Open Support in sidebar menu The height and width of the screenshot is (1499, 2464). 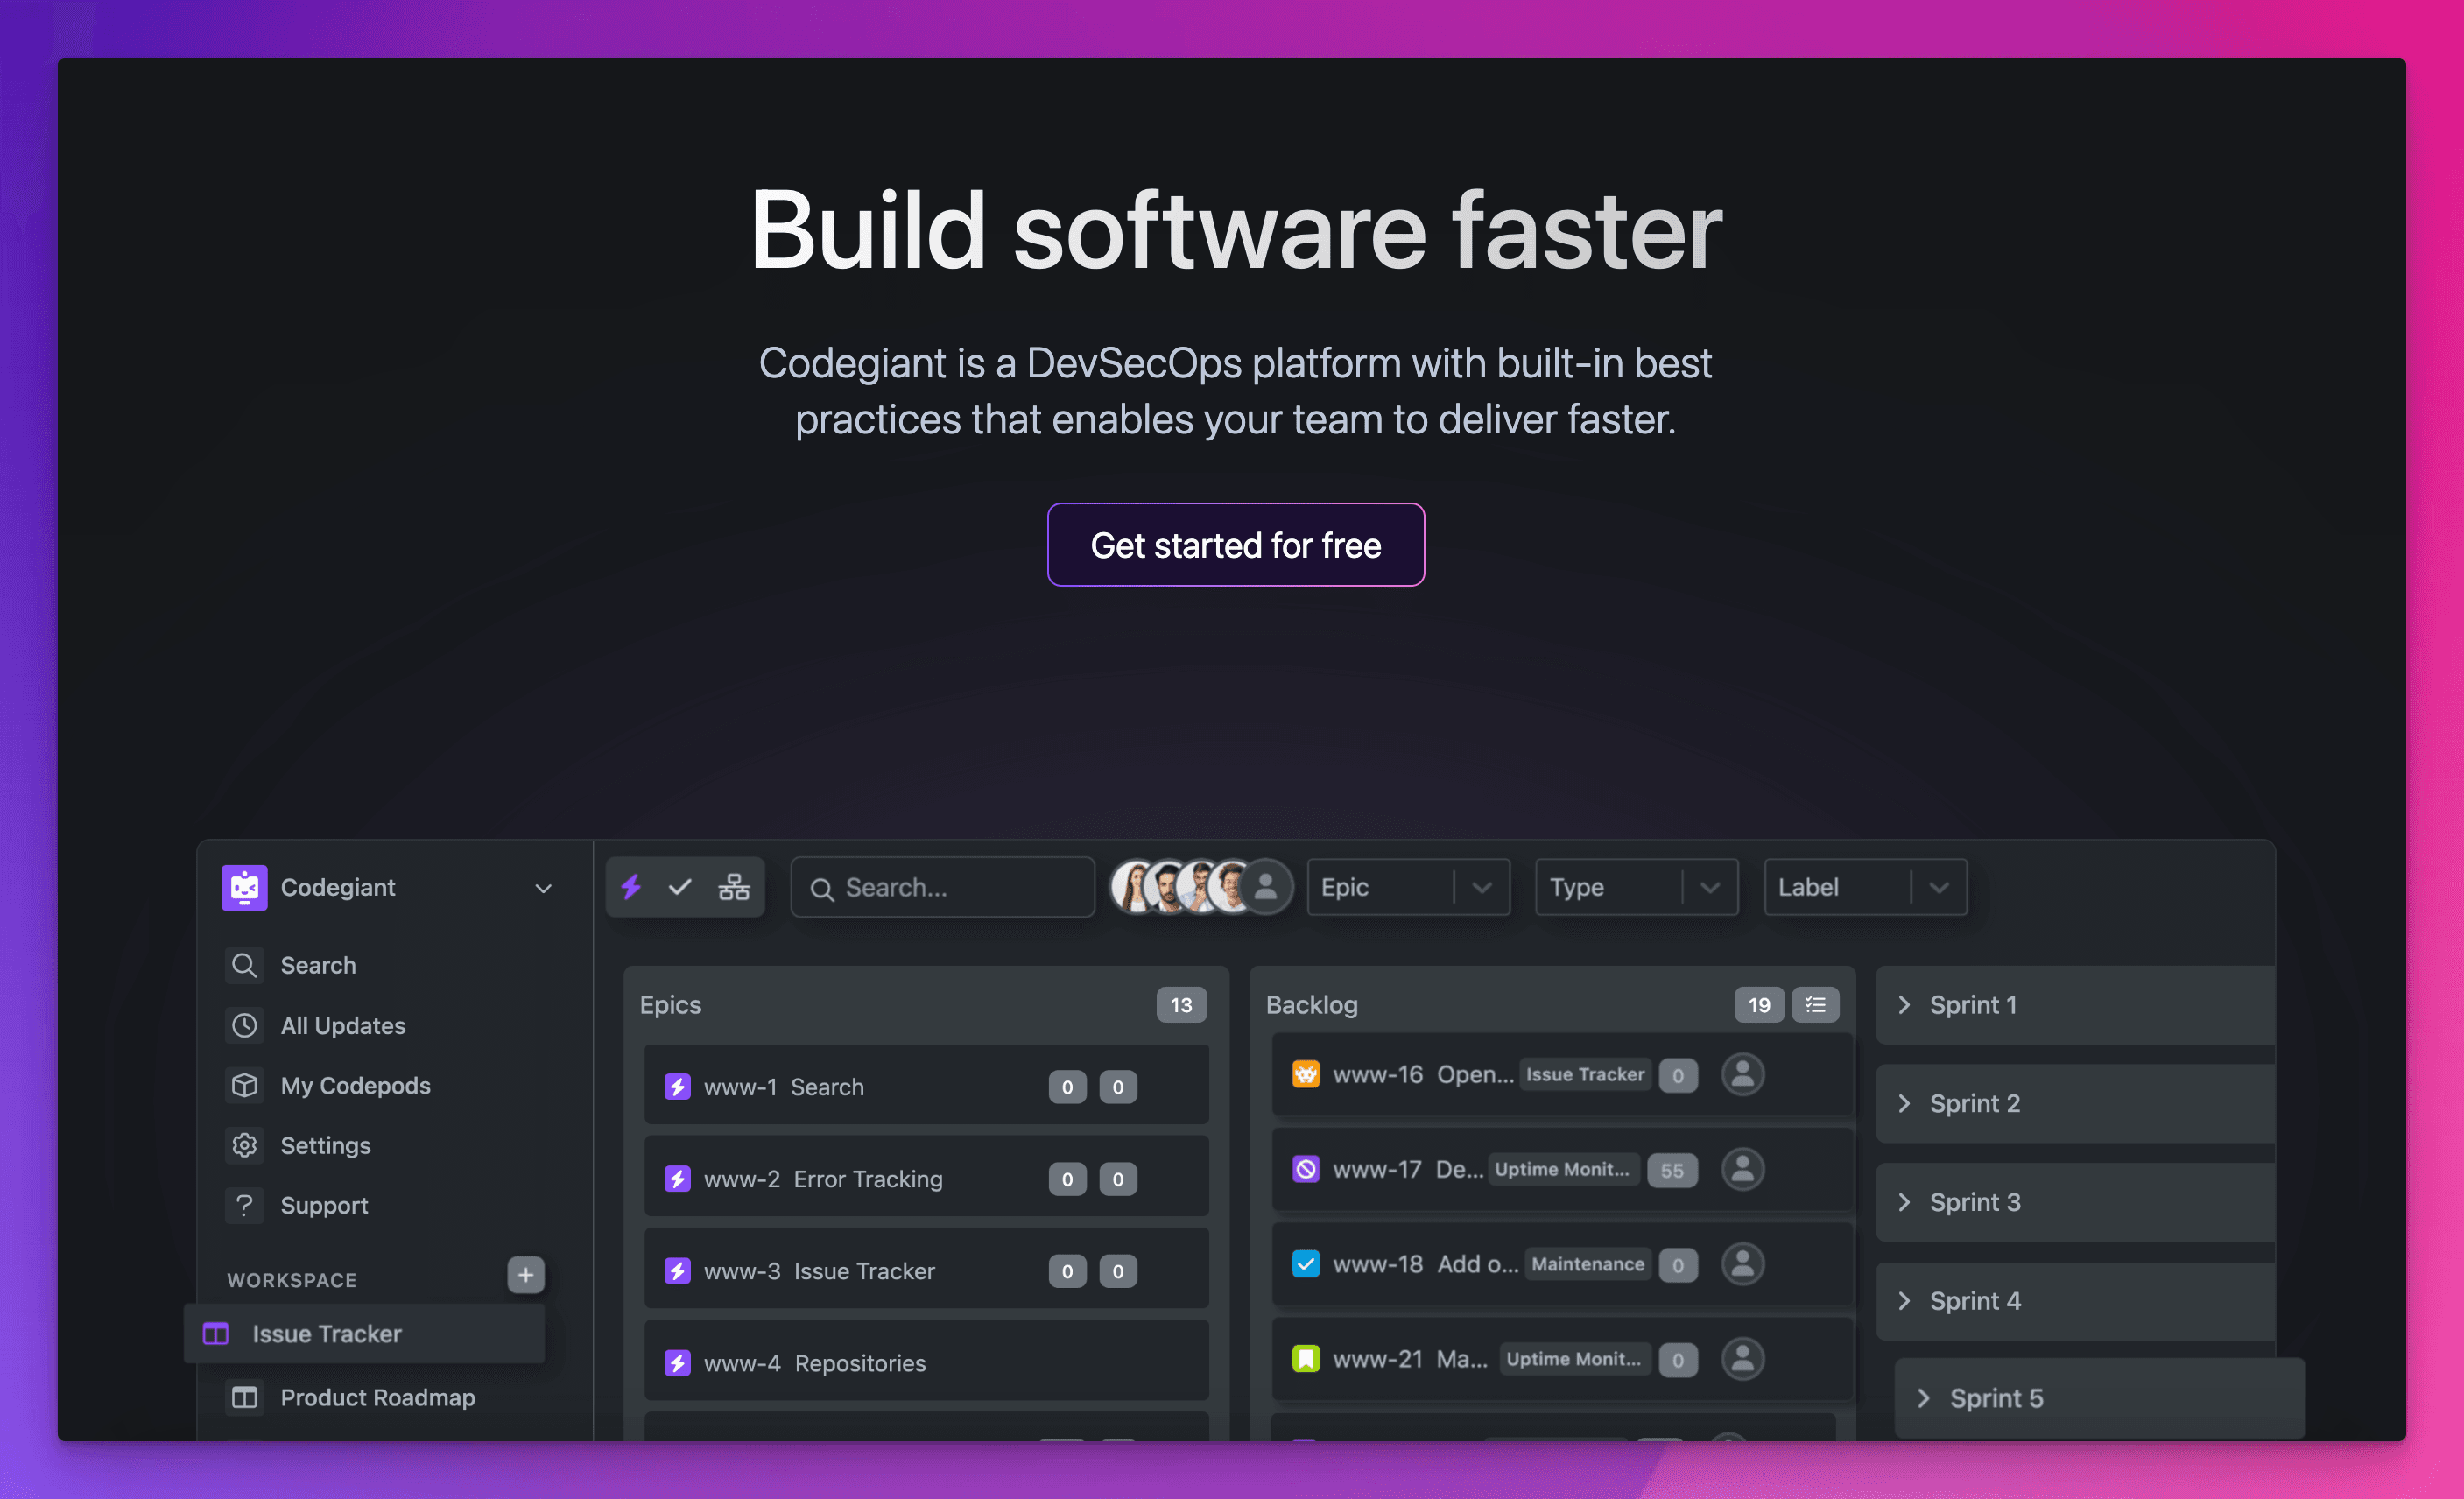click(324, 1205)
